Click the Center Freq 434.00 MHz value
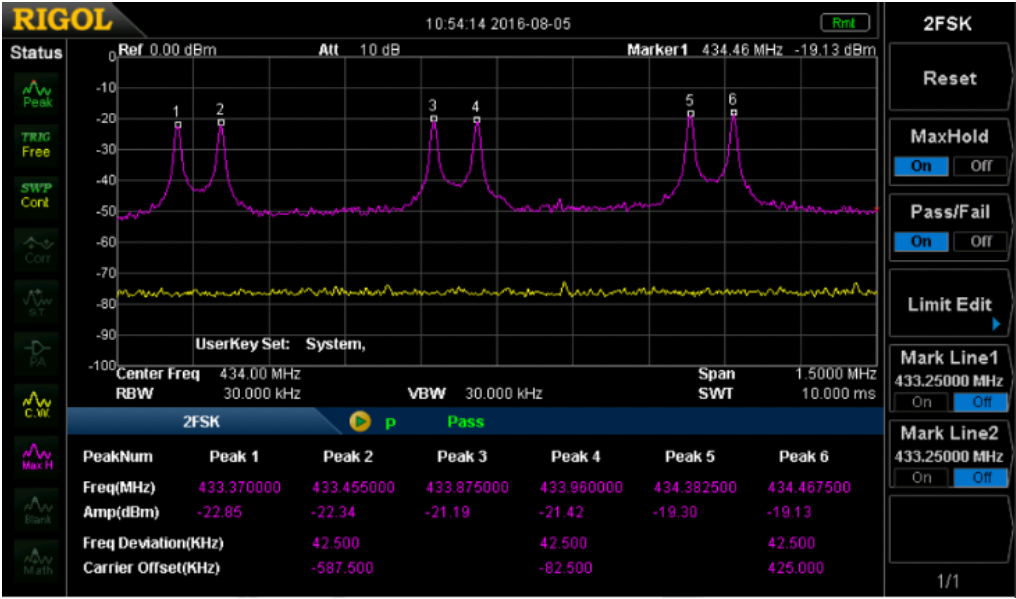 [x=260, y=374]
